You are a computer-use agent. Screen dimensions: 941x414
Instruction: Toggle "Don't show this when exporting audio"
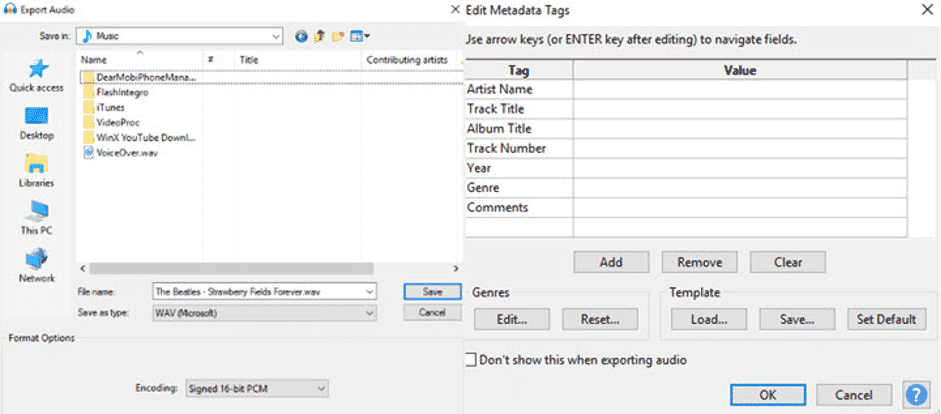coord(472,360)
